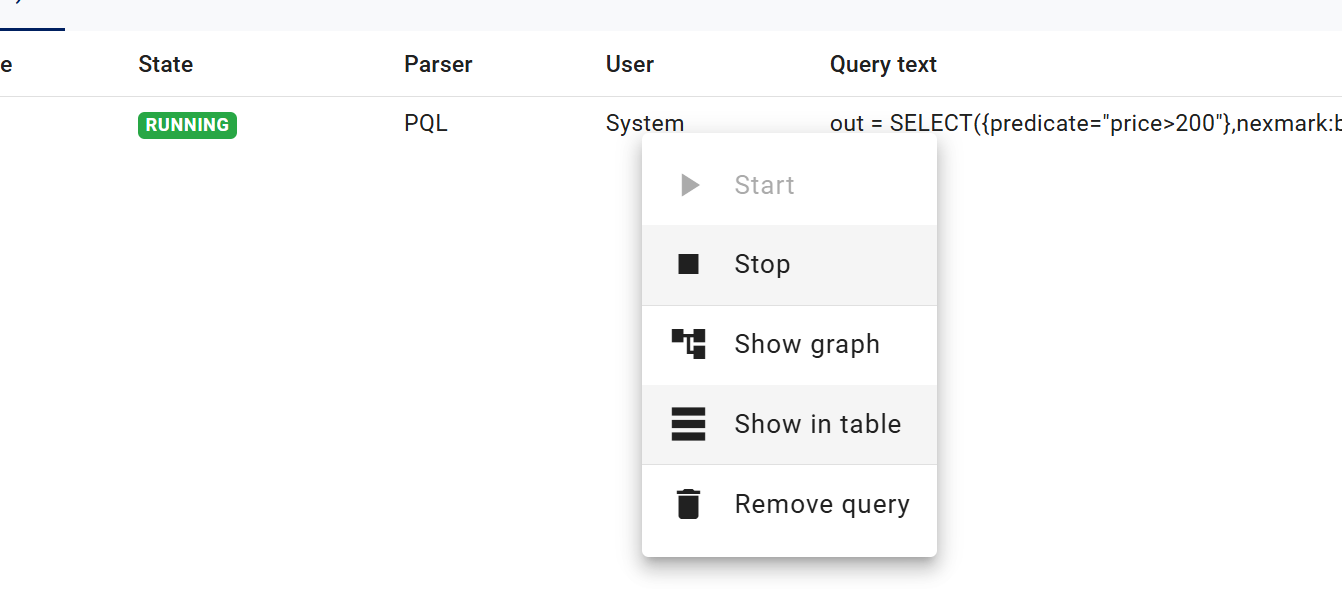This screenshot has width=1342, height=589.
Task: Click the PQL parser cell
Action: 425,124
